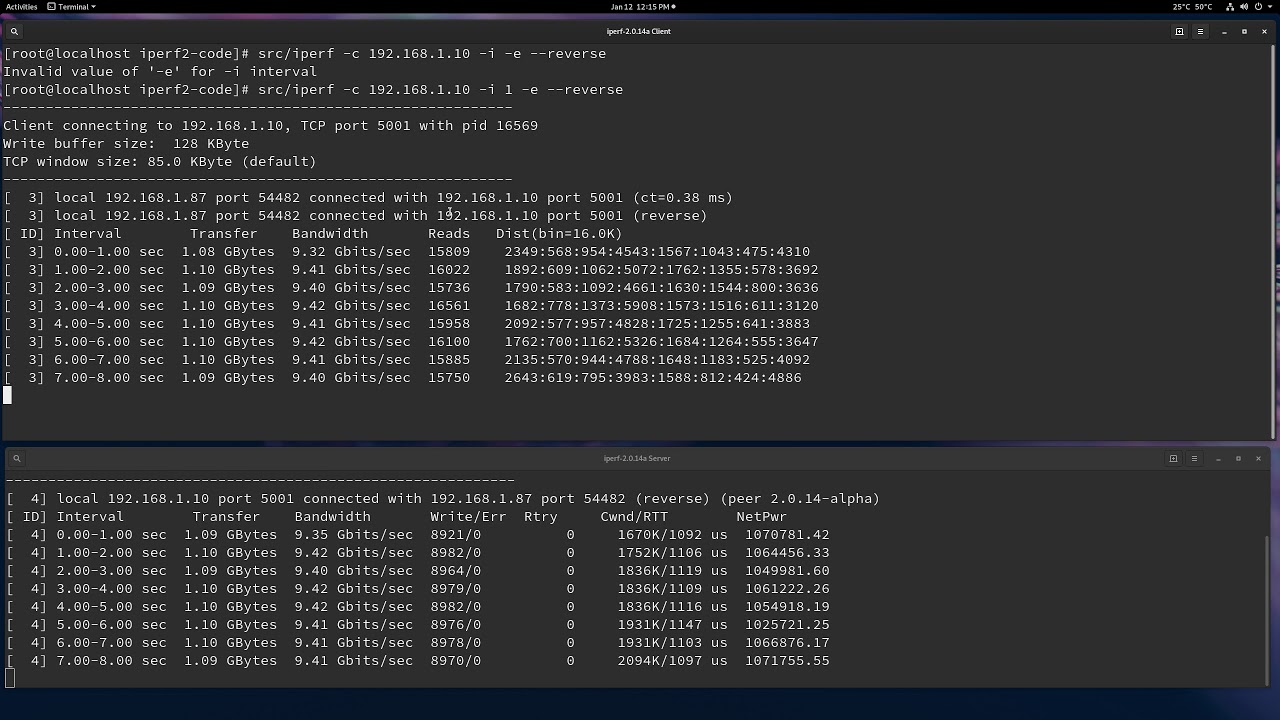Click NetPwr value '1066876.17'
Viewport: 1280px width, 720px height.
pyautogui.click(x=787, y=642)
